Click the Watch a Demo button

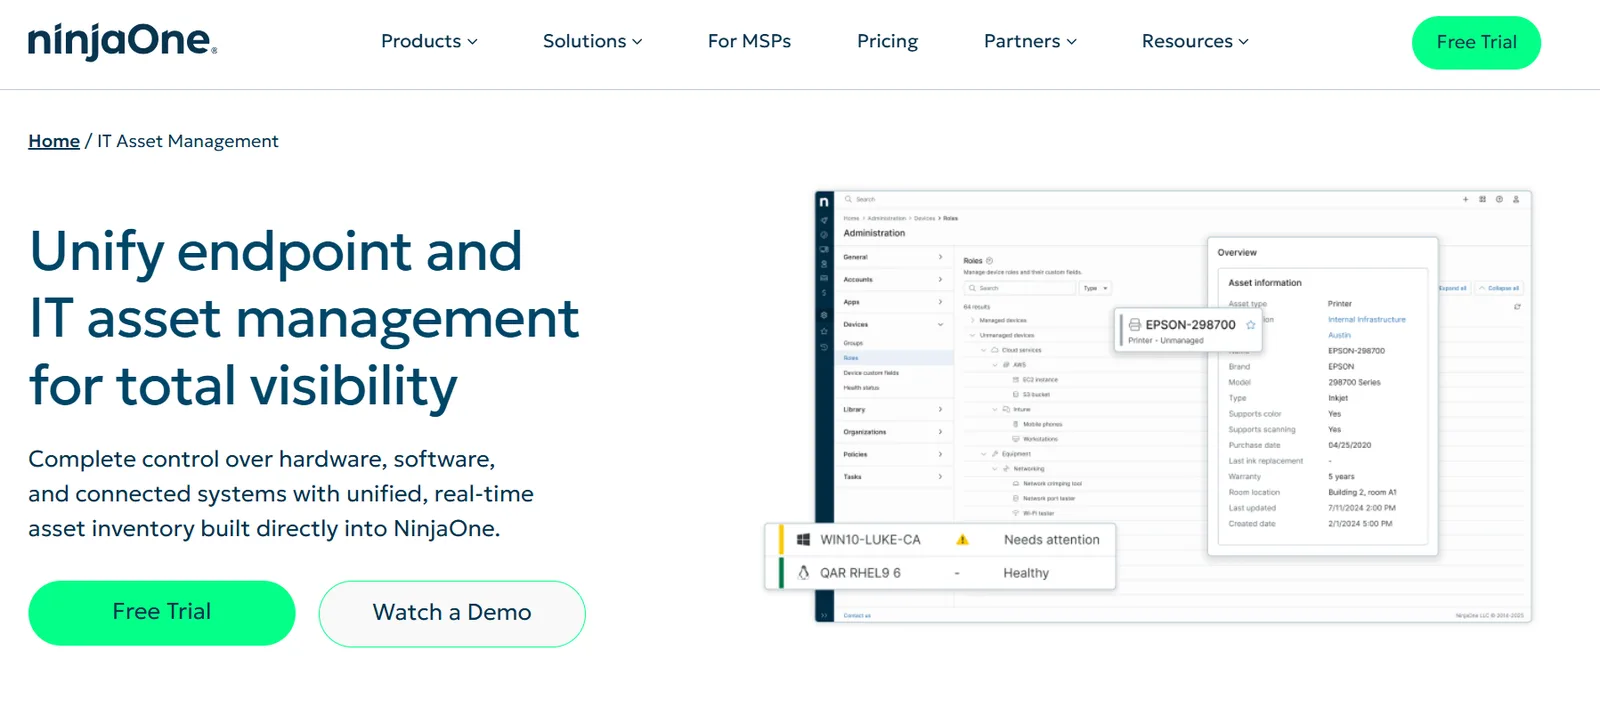click(x=452, y=613)
